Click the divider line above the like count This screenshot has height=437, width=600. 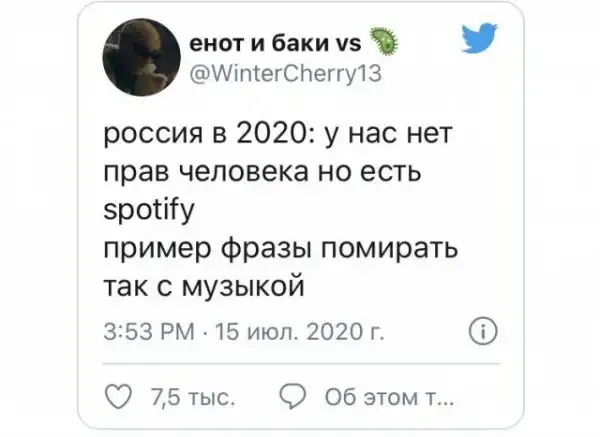pyautogui.click(x=301, y=364)
